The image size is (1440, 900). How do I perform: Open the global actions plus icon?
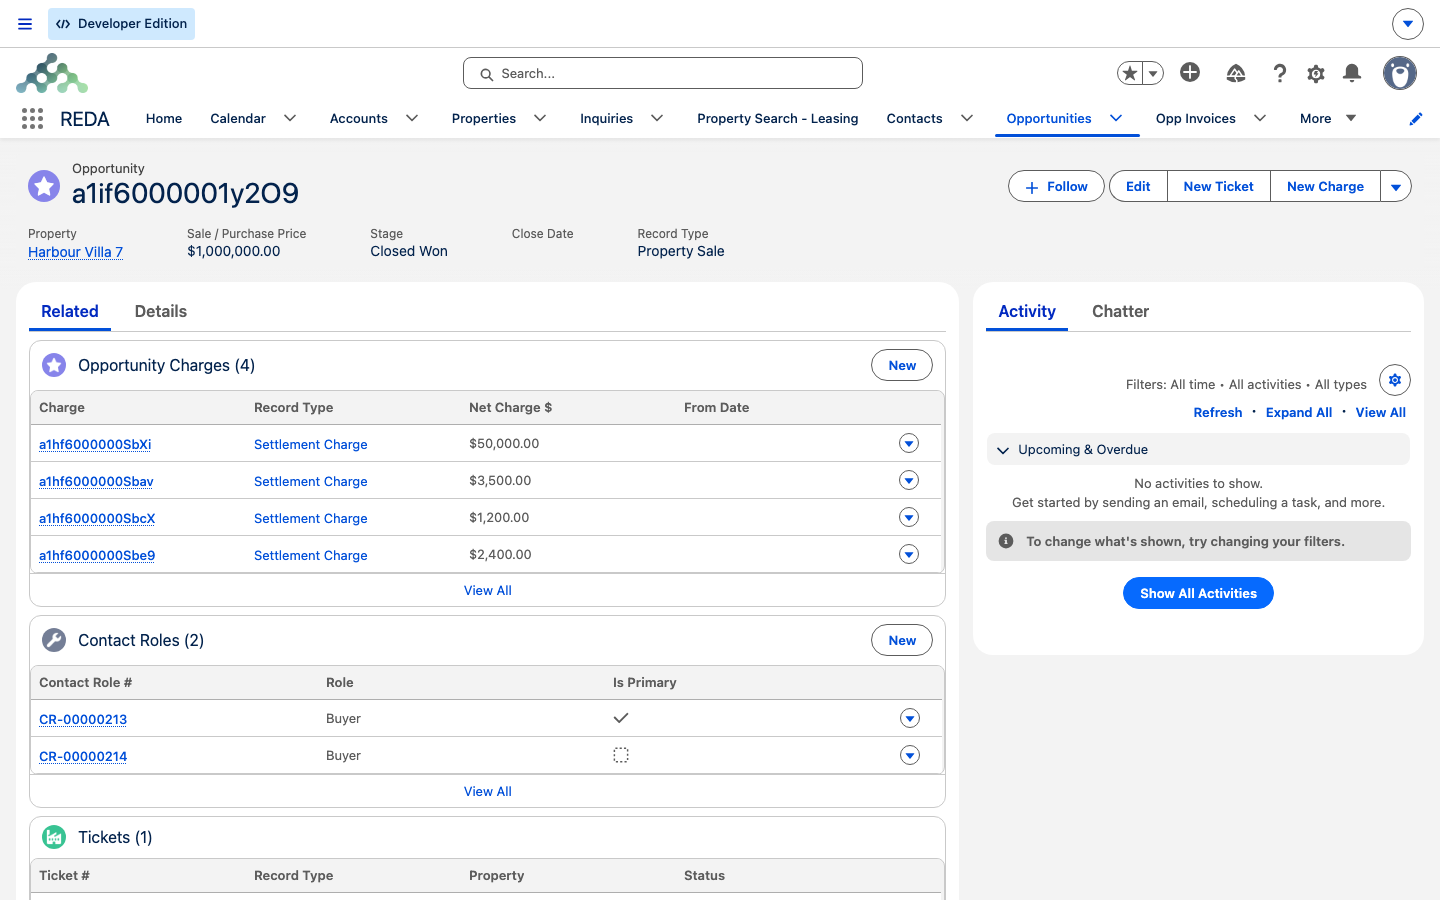pos(1190,72)
